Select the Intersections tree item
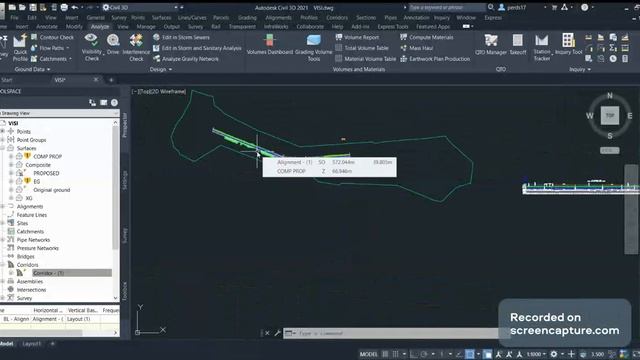The width and height of the screenshot is (640, 360). tap(31, 290)
